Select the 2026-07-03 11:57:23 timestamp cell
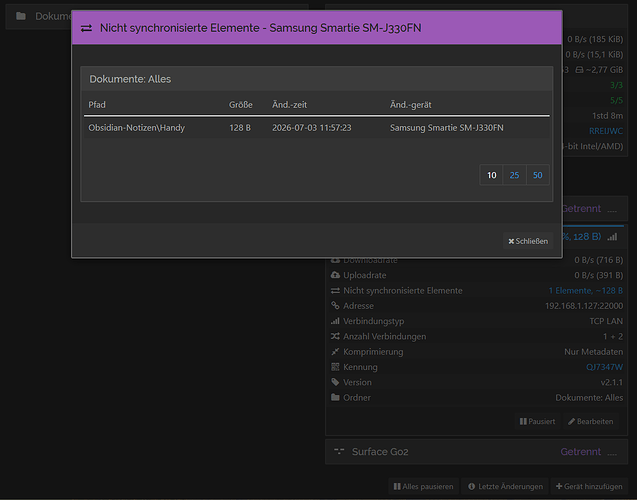The height and width of the screenshot is (500, 637). [312, 128]
